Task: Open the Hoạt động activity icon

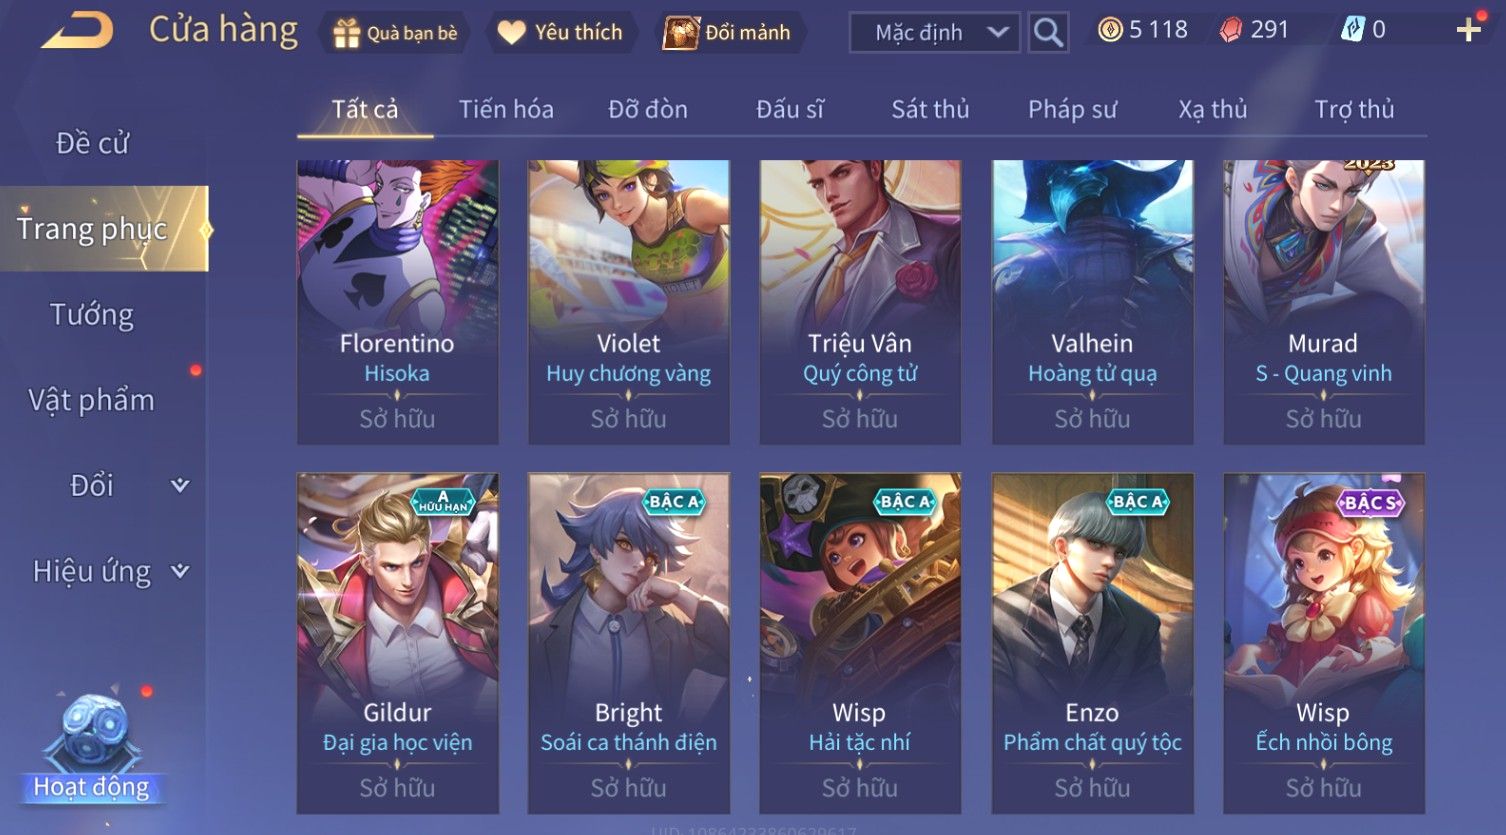Action: pyautogui.click(x=92, y=747)
